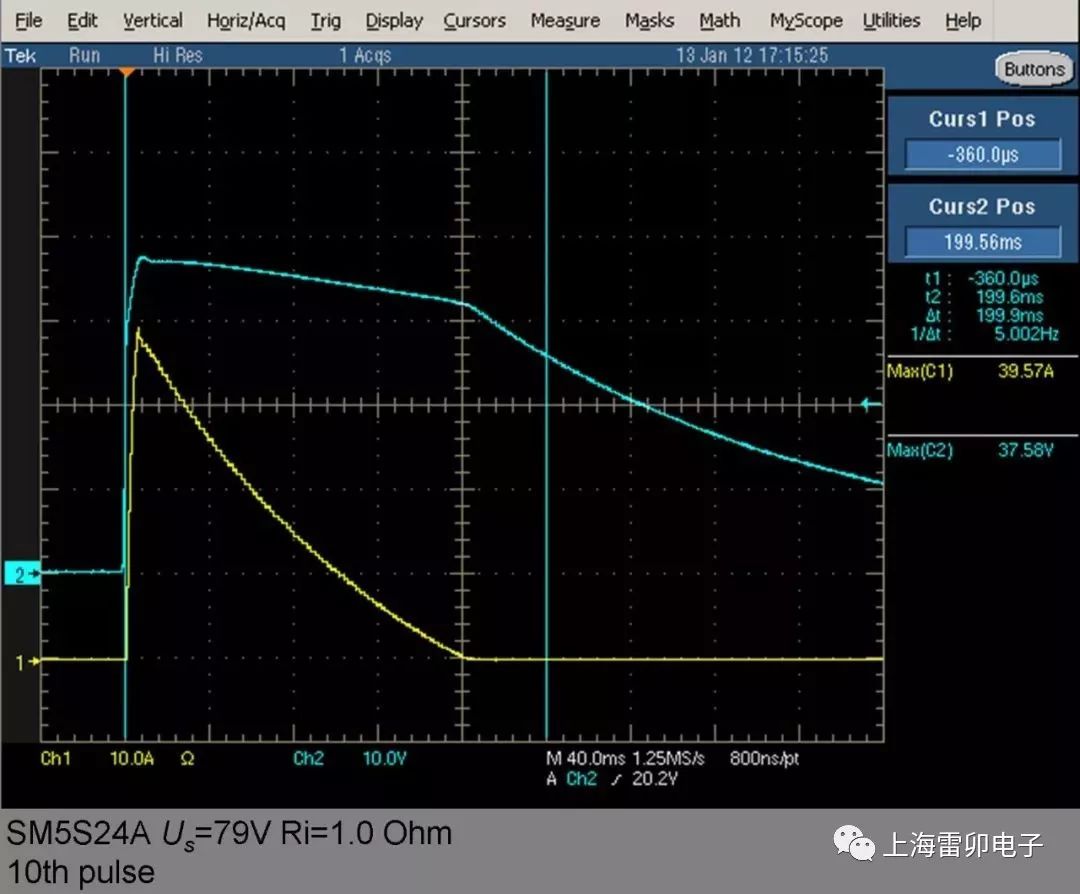
Task: Click the Ch1 channel badge in bottom readout
Action: click(57, 759)
